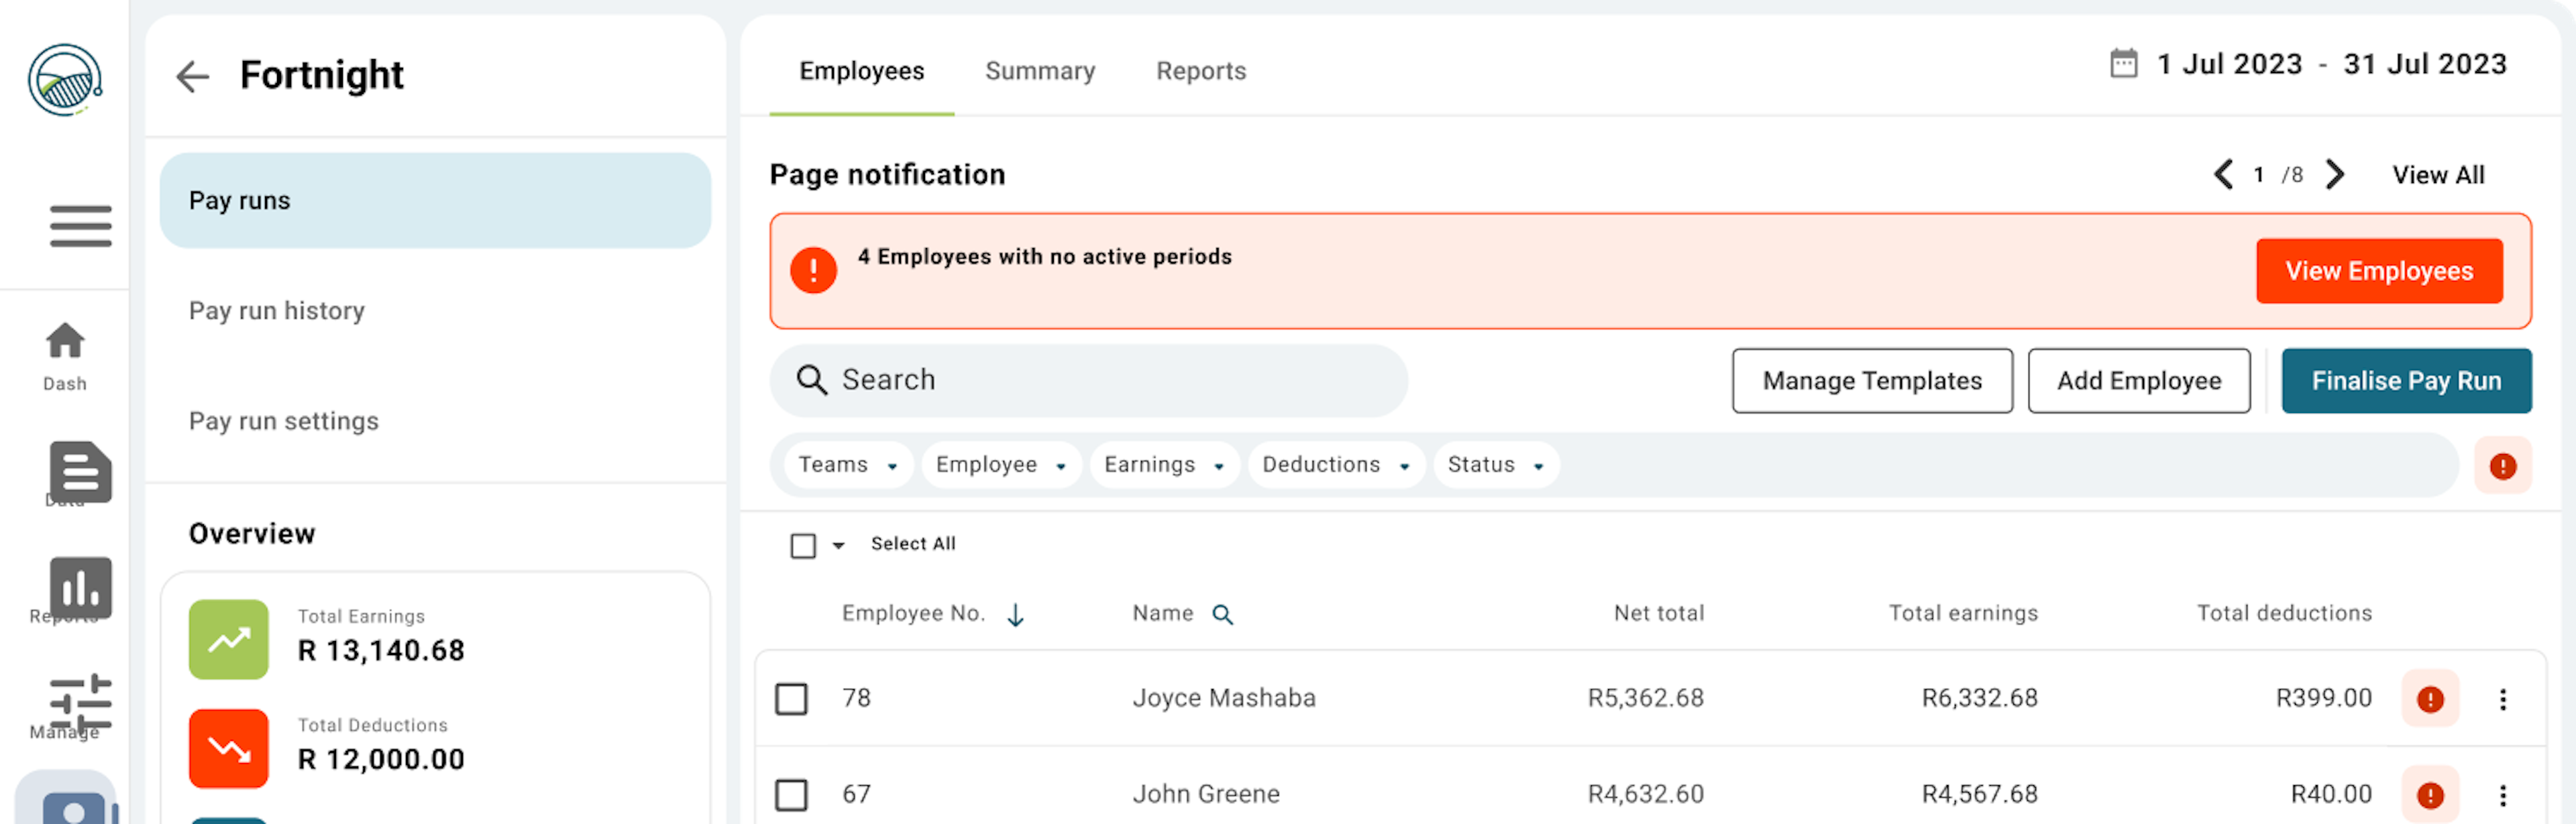Select the checkbox for employee 78
The width and height of the screenshot is (2576, 824).
tap(791, 699)
